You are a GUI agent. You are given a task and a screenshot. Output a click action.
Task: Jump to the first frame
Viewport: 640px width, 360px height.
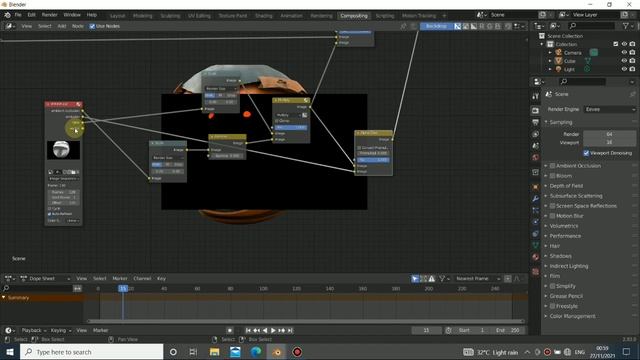pyautogui.click(x=248, y=330)
